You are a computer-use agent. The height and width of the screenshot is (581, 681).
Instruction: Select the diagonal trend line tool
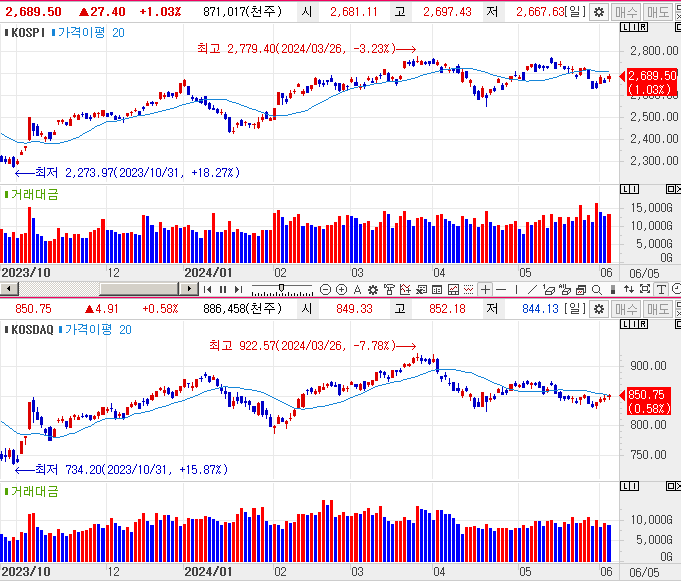(x=532, y=290)
